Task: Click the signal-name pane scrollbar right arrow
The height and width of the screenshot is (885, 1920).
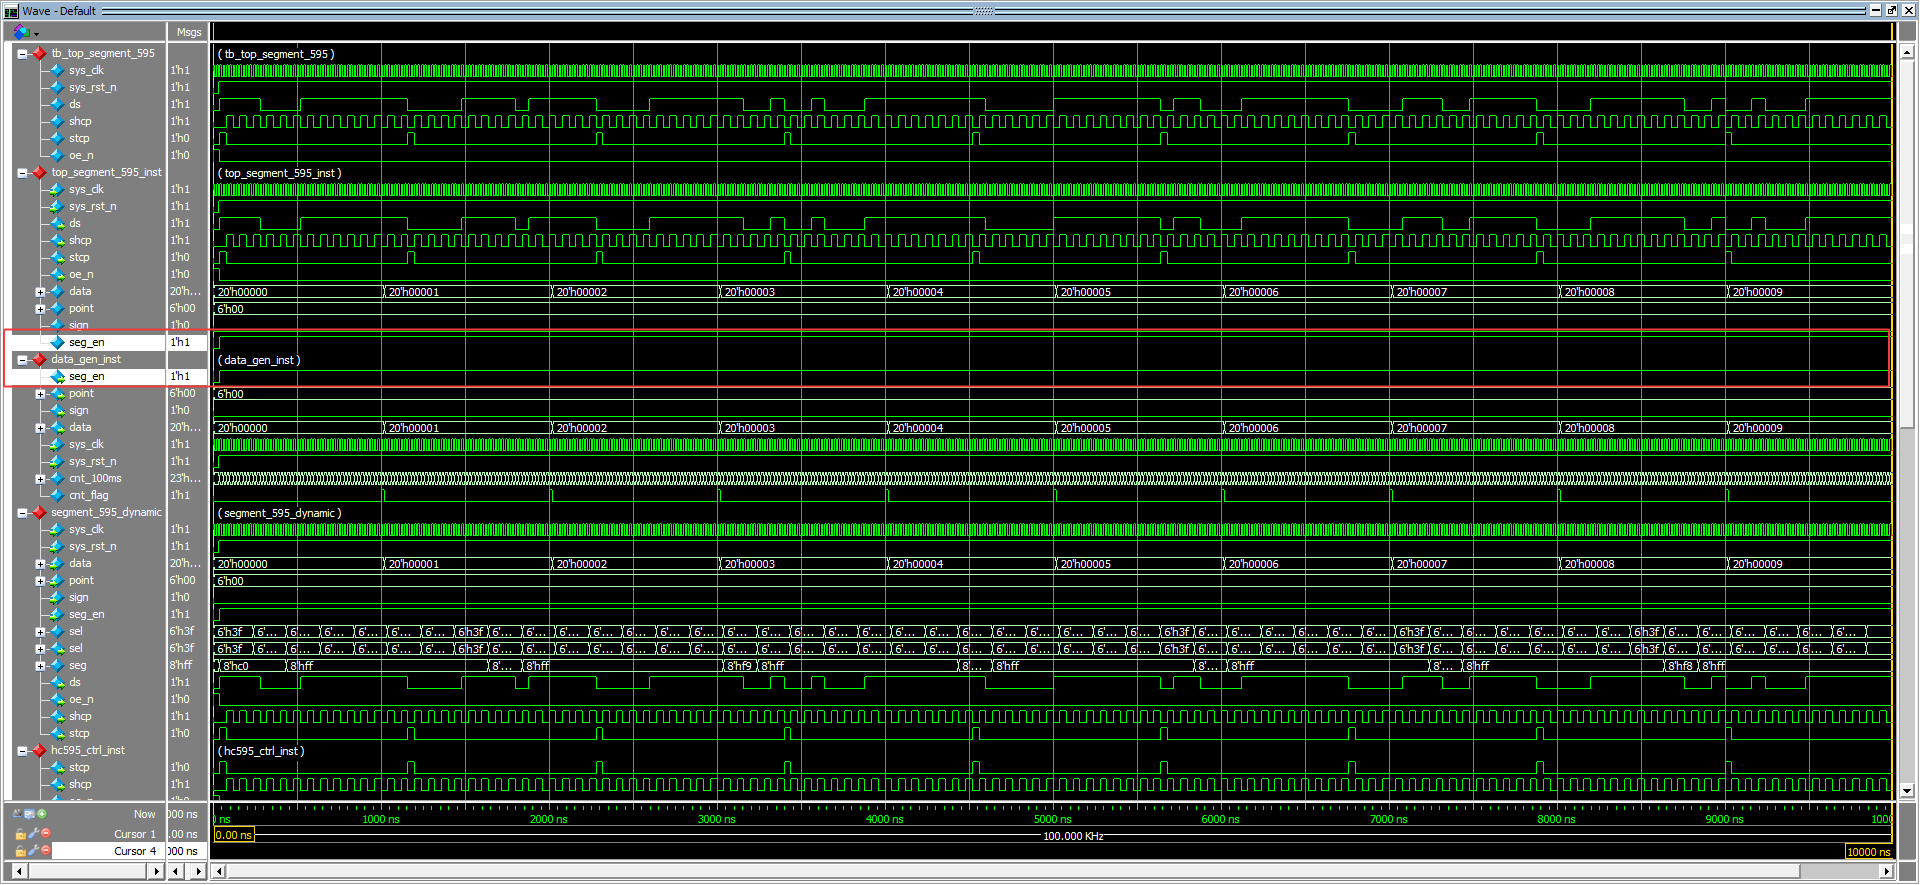Action: tap(156, 872)
